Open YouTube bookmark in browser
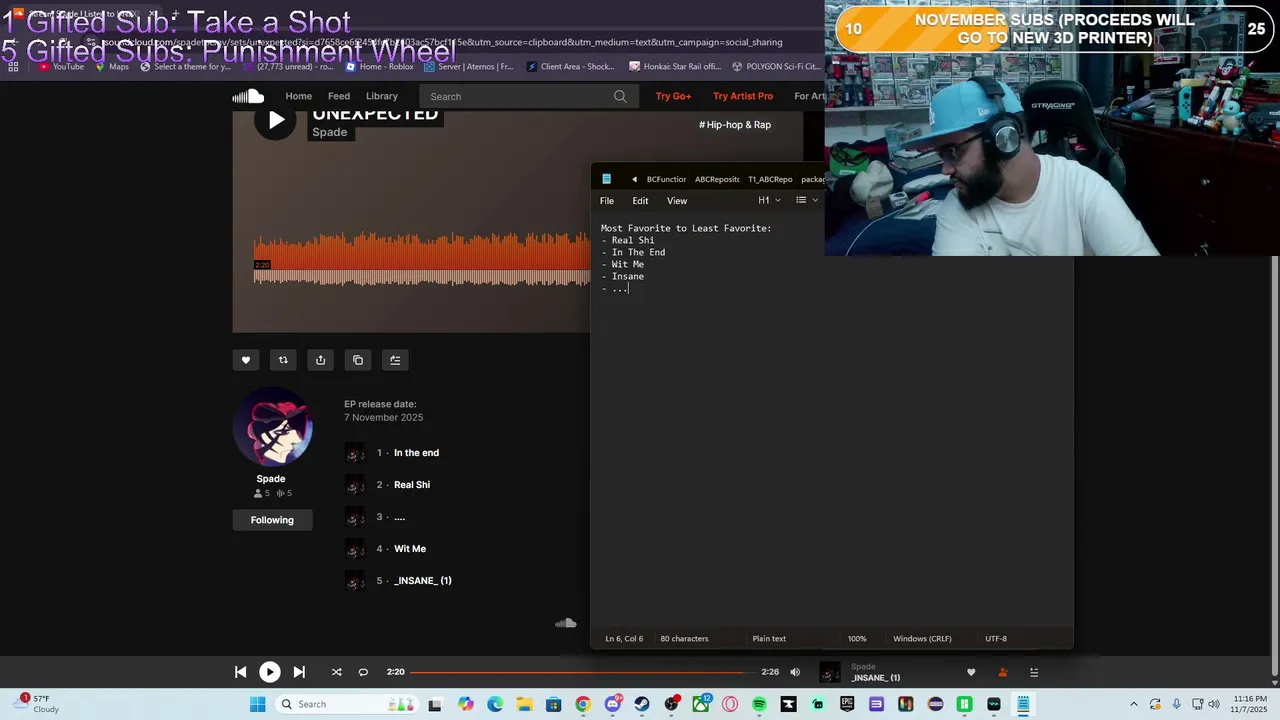 pos(61,67)
